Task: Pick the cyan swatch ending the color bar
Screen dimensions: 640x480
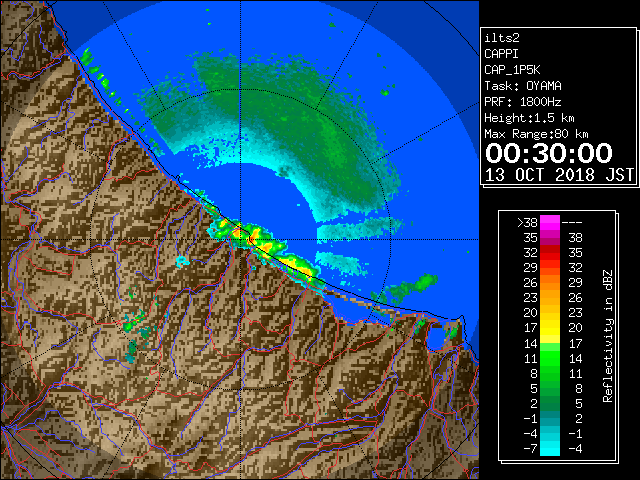Action: coord(550,448)
